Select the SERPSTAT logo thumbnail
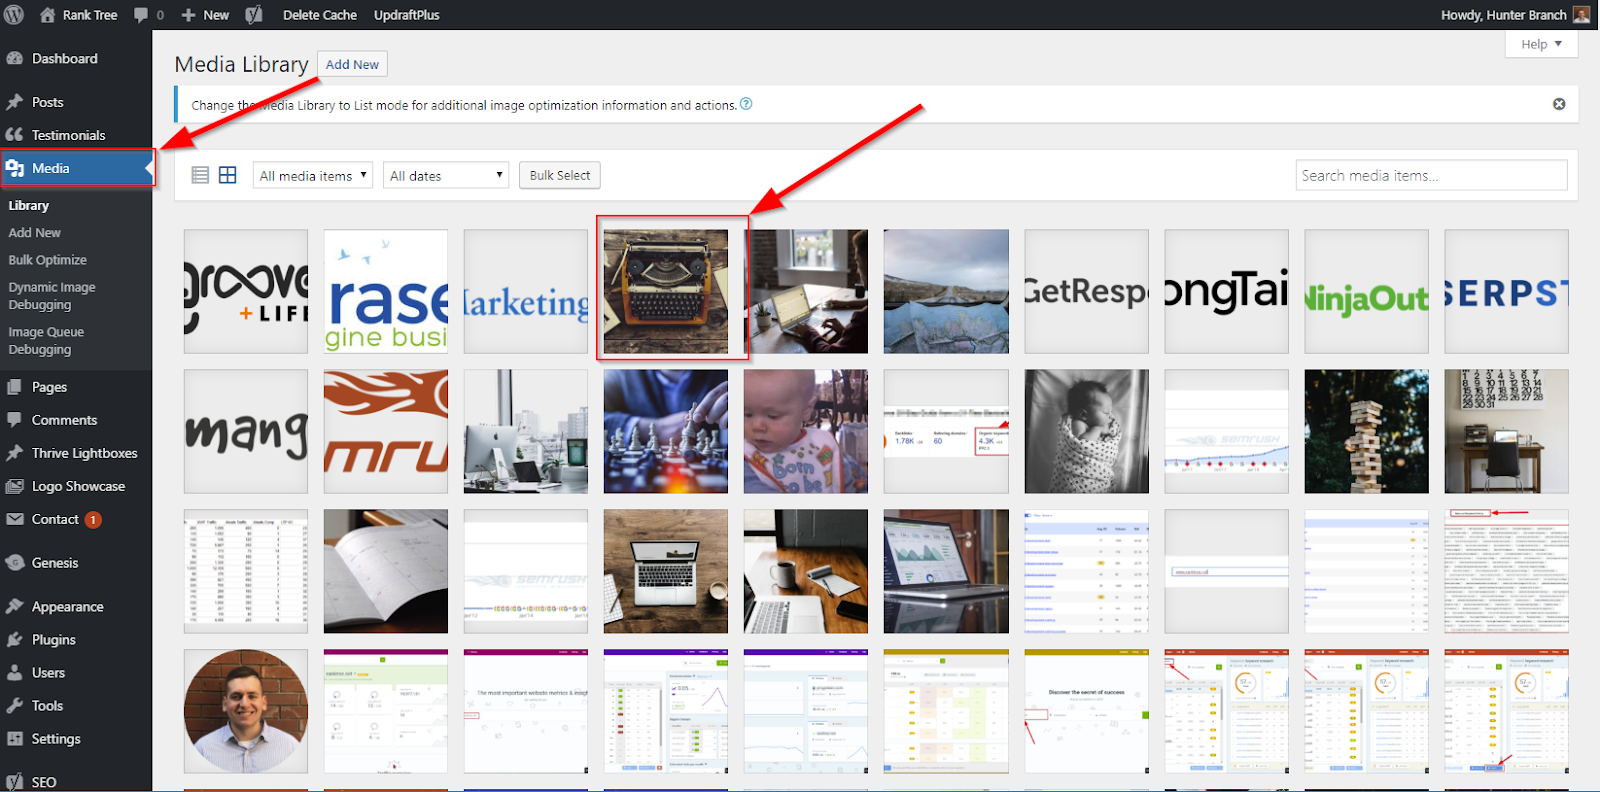Image resolution: width=1600 pixels, height=792 pixels. [1506, 291]
